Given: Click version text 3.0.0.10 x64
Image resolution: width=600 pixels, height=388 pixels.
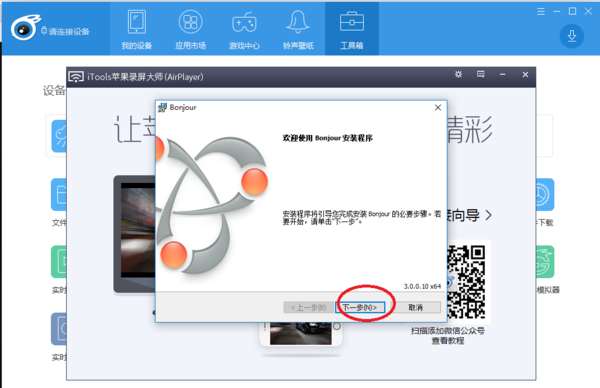Looking at the screenshot, I should 422,286.
